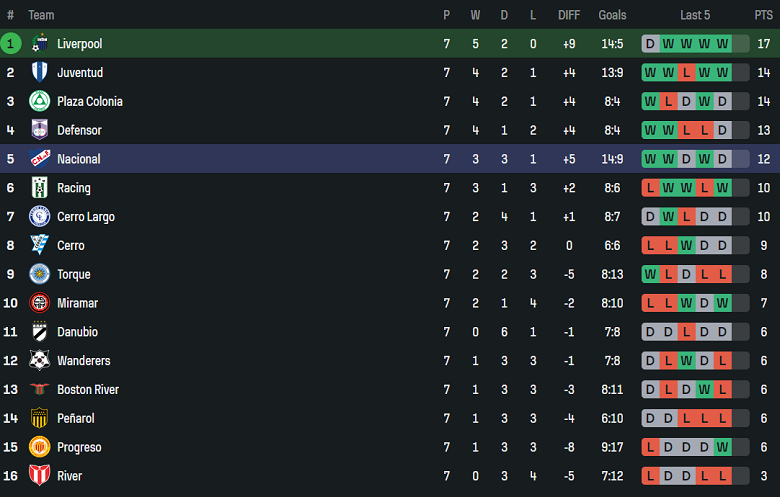Screen dimensions: 780x497
Task: Click the Peñarol yellow-black crest
Action: click(x=40, y=418)
